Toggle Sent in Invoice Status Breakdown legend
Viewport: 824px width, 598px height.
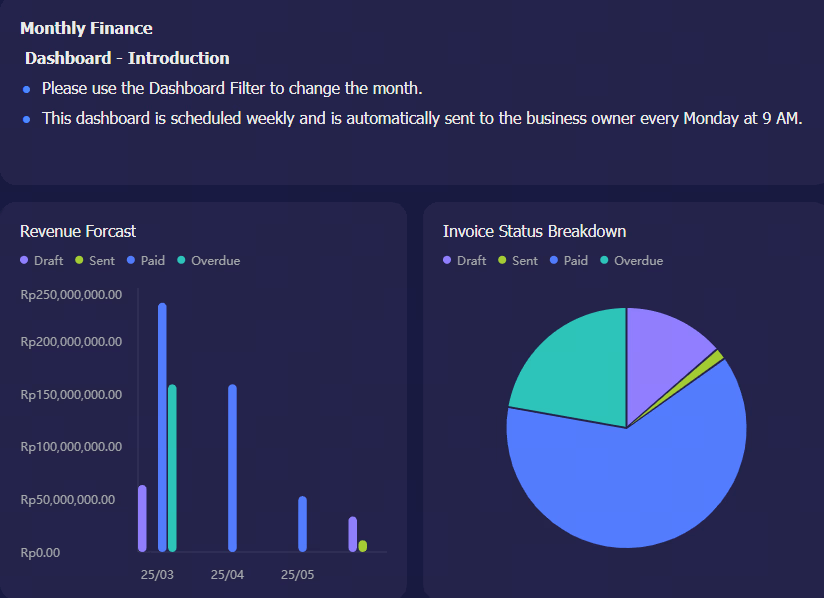point(518,261)
